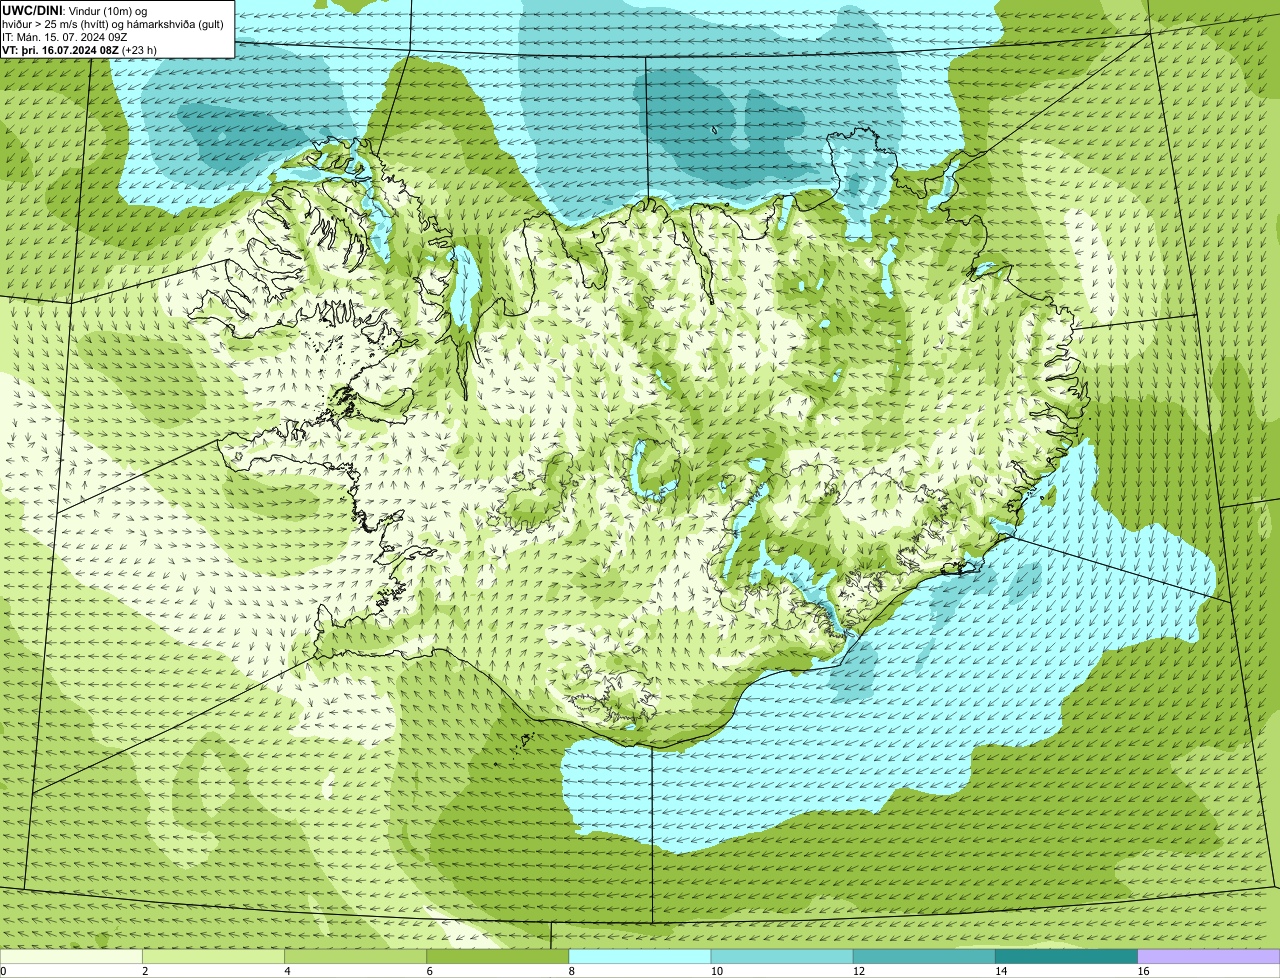Click the pale yellow 0–2 m/s legend swatch

[x=71, y=957]
